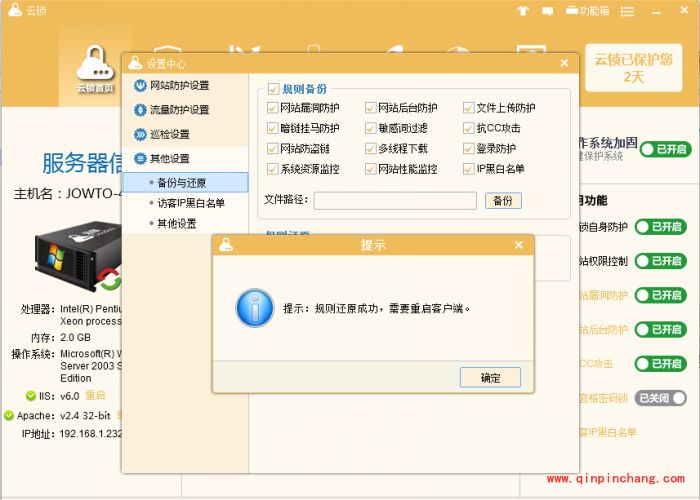The width and height of the screenshot is (700, 500).
Task: Toggle the 云锁自身防护 已开启 switch
Action: pos(661,227)
